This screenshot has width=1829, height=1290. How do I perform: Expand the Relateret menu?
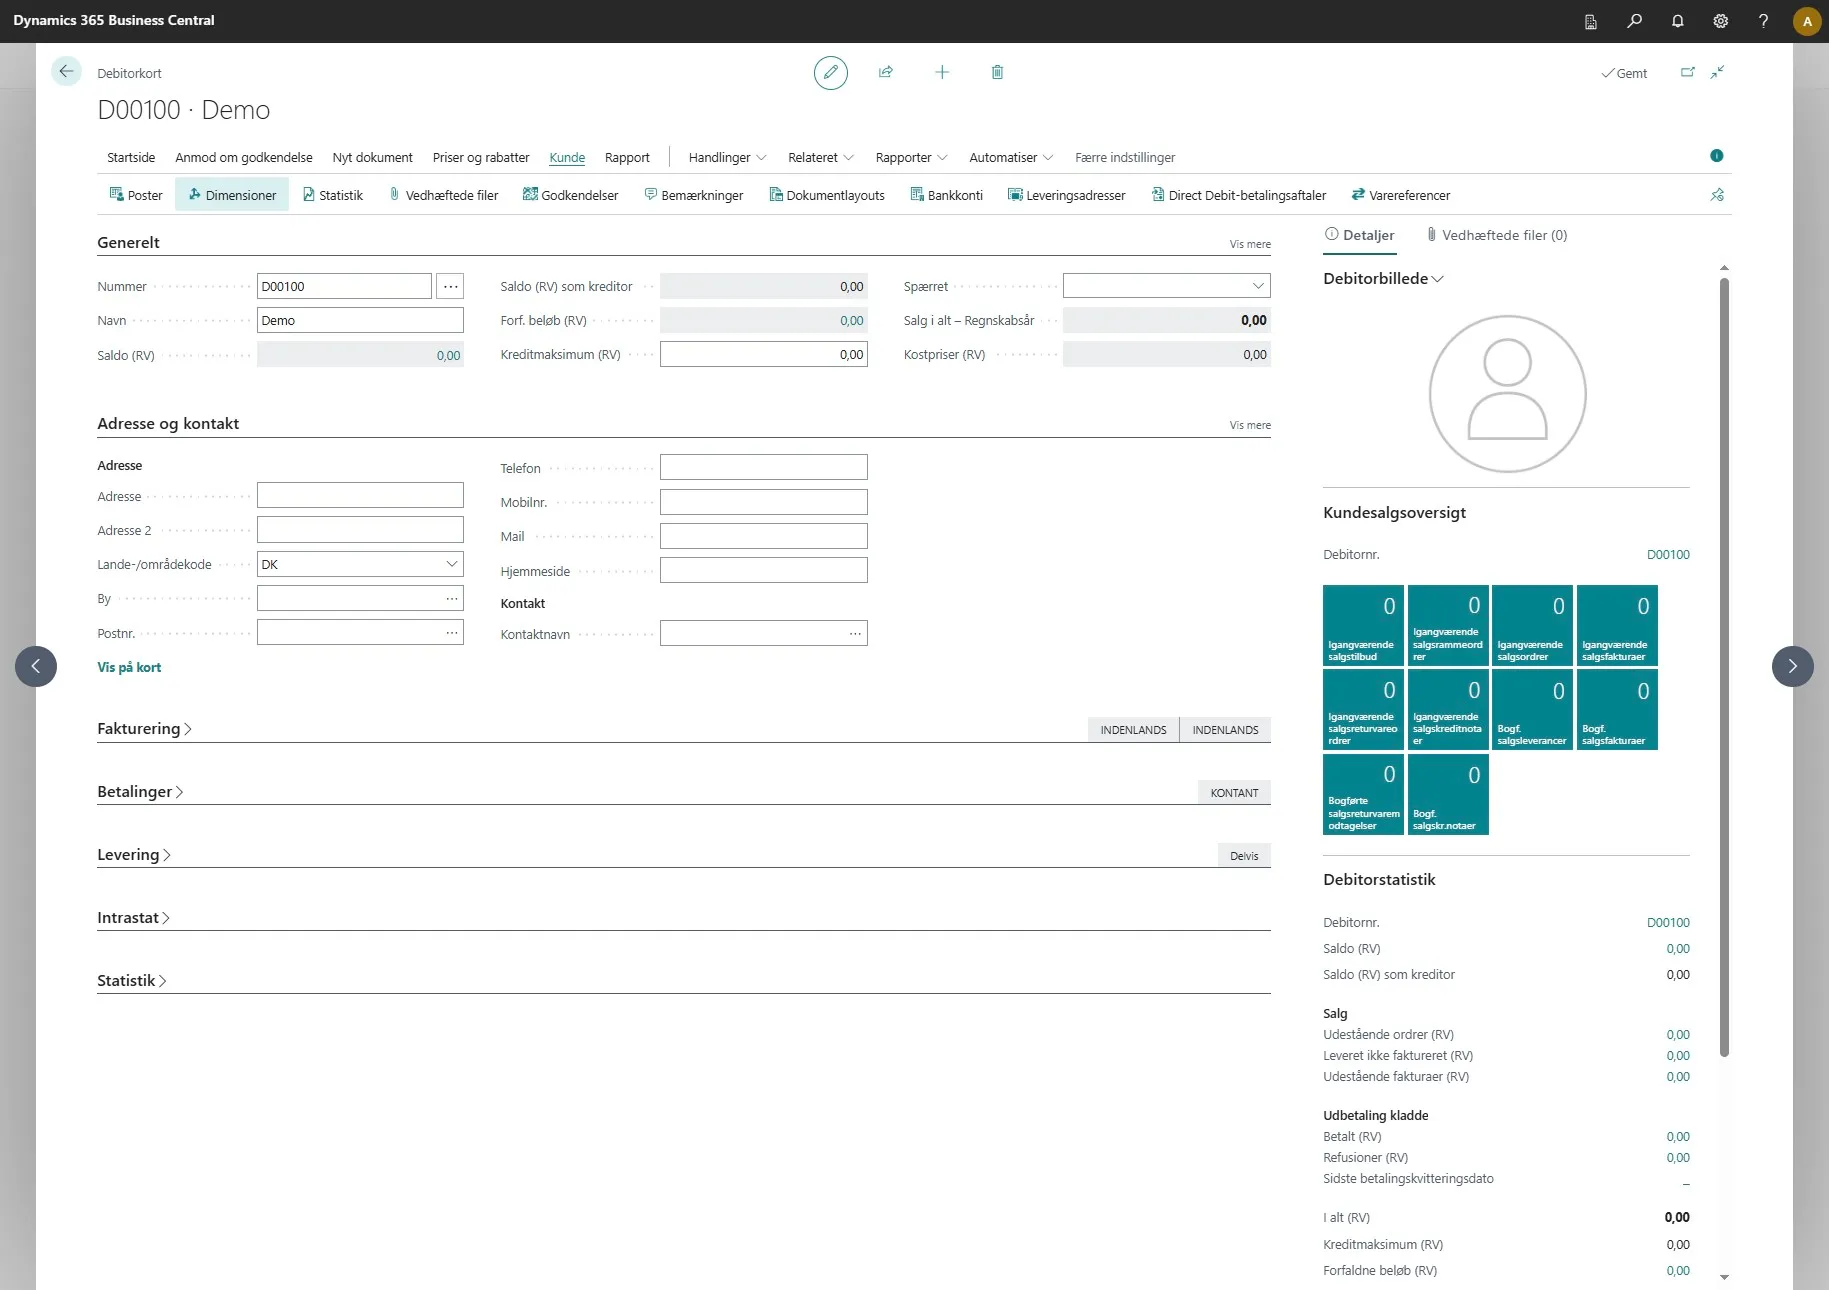pos(820,157)
